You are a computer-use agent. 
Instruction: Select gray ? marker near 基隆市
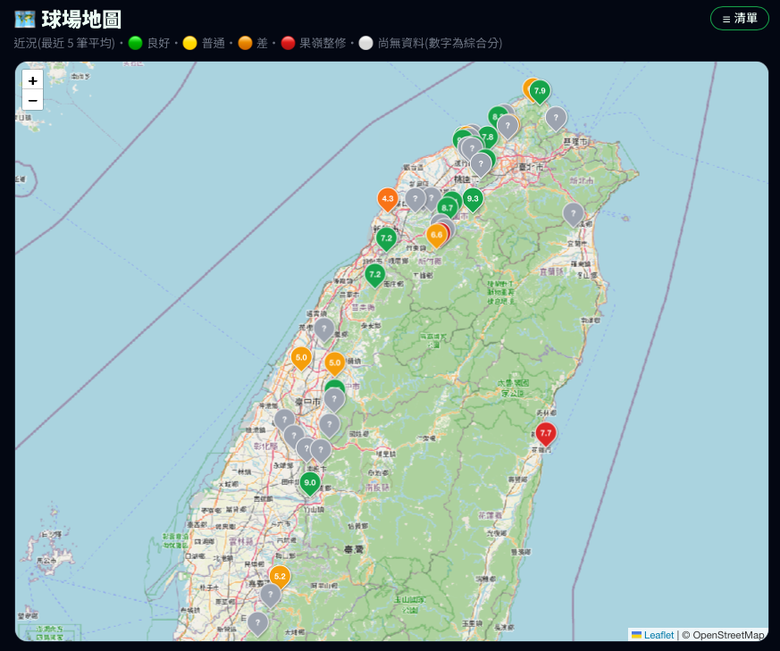pos(556,119)
